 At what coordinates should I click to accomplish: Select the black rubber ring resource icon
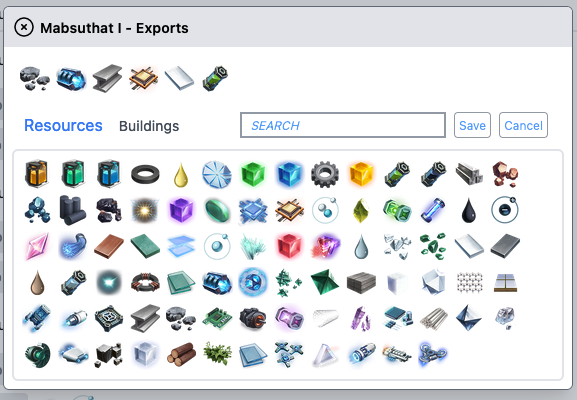[x=145, y=174]
